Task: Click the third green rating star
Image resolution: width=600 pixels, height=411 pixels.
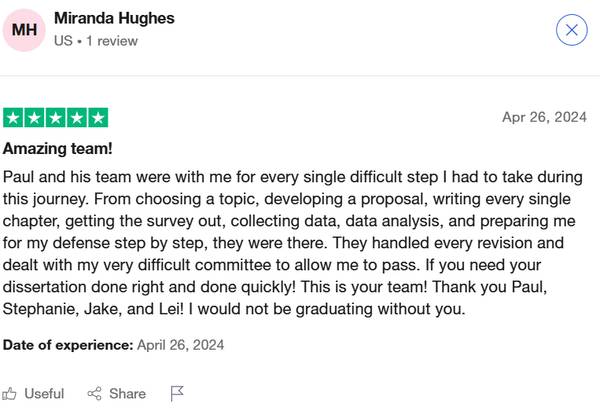Action: [x=55, y=118]
